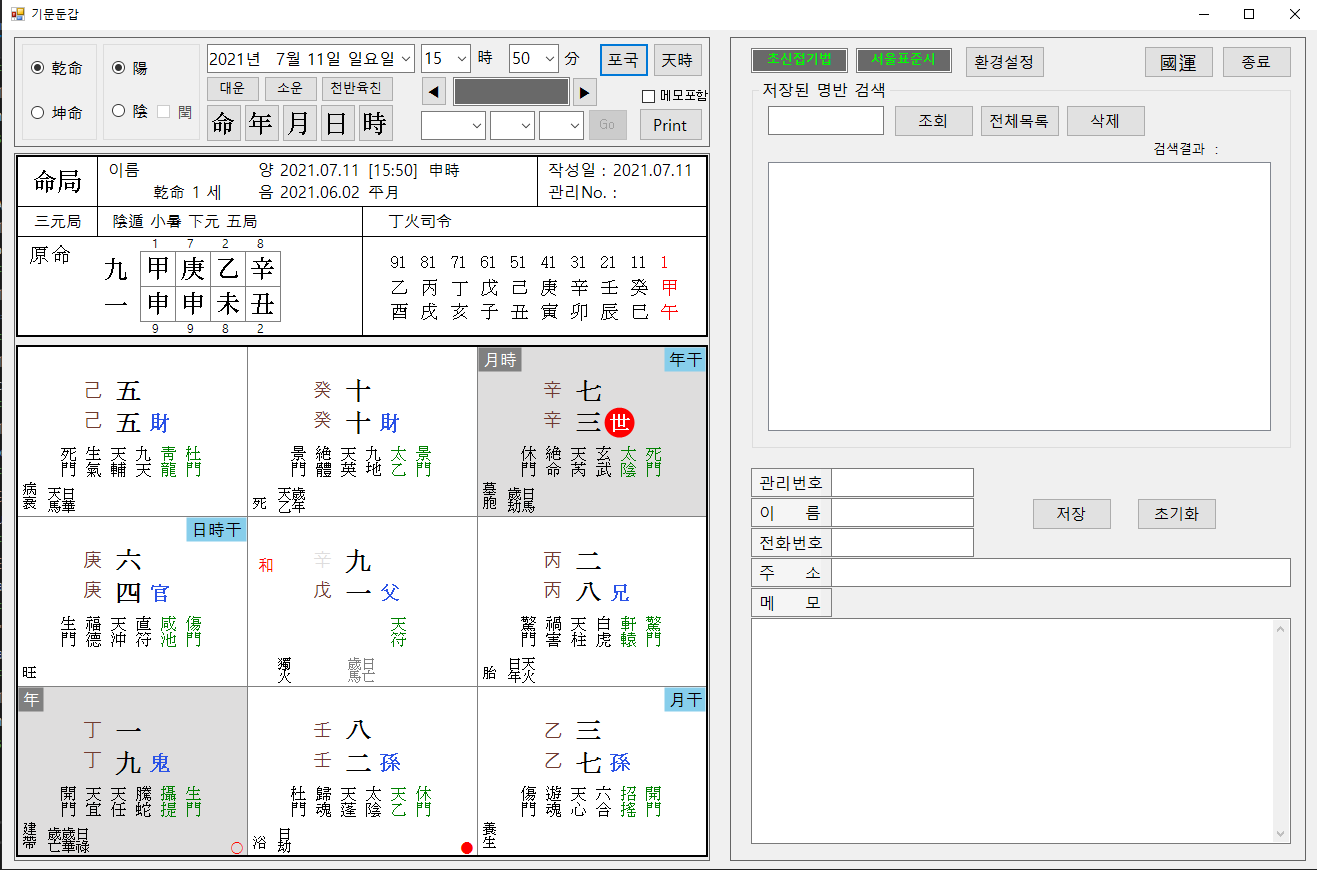Click the 月時 gray label in the grid
This screenshot has width=1317, height=870.
[x=500, y=360]
